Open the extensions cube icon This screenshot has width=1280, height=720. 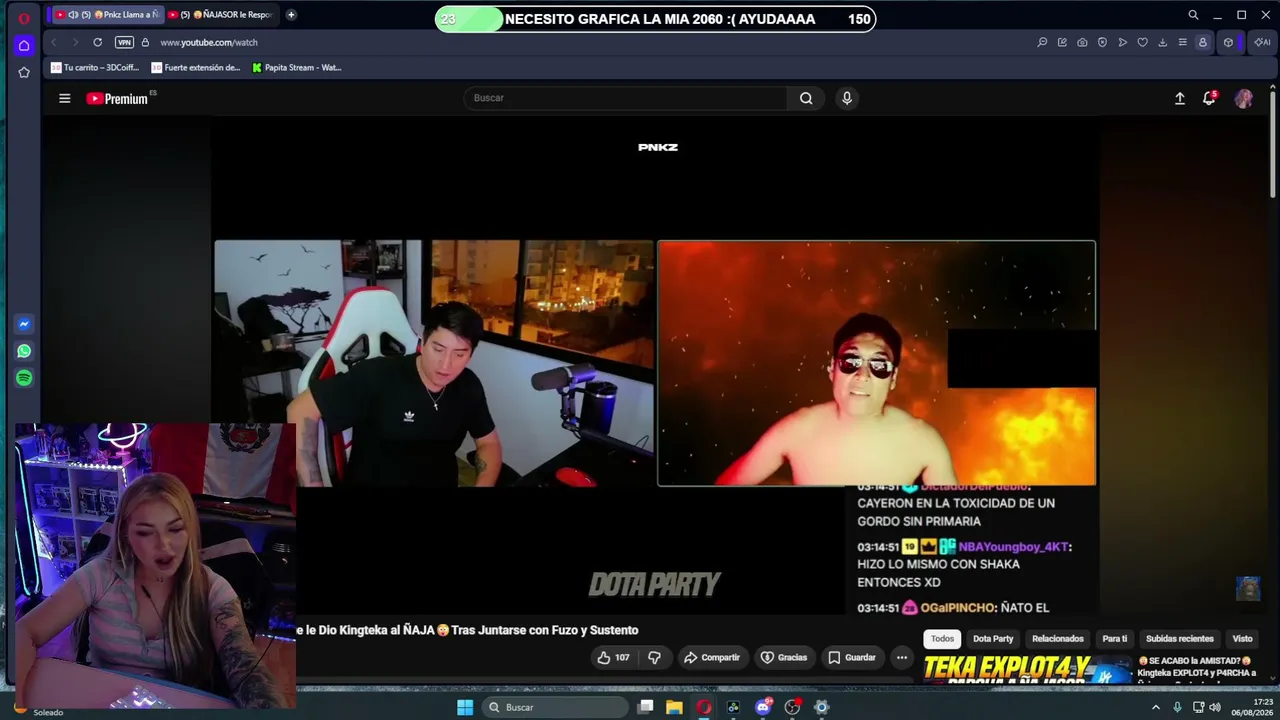[x=1228, y=42]
